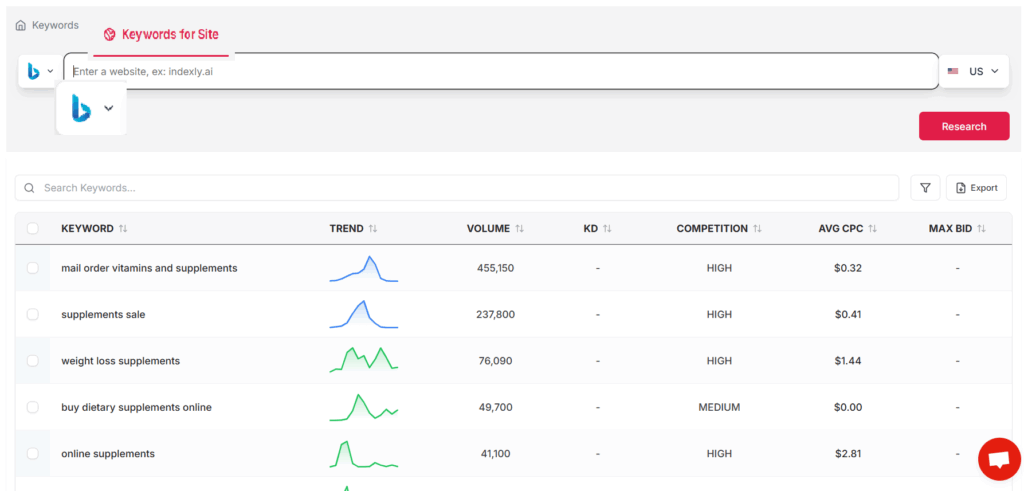Image resolution: width=1024 pixels, height=491 pixels.
Task: Click keyword supplements sale
Action: tap(103, 314)
